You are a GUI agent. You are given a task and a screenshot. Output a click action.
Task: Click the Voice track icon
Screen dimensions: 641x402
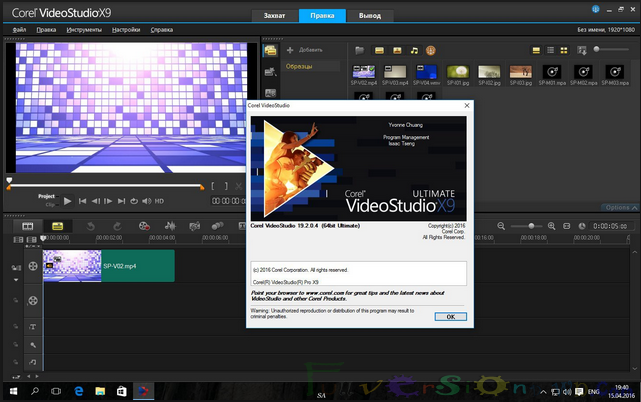[33, 345]
